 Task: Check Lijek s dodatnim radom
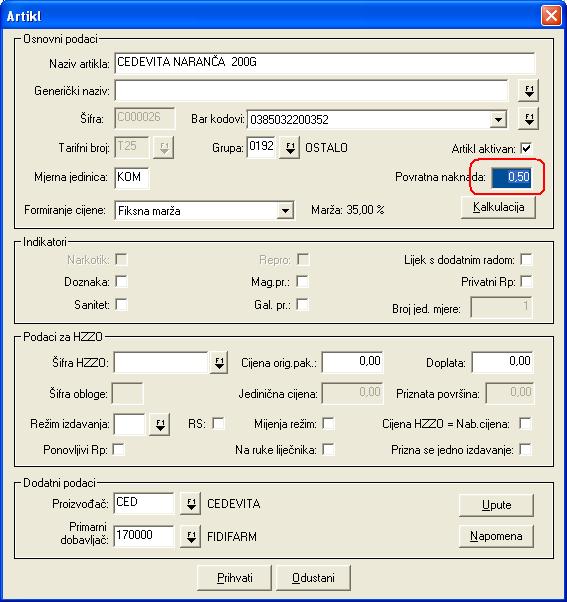click(526, 260)
